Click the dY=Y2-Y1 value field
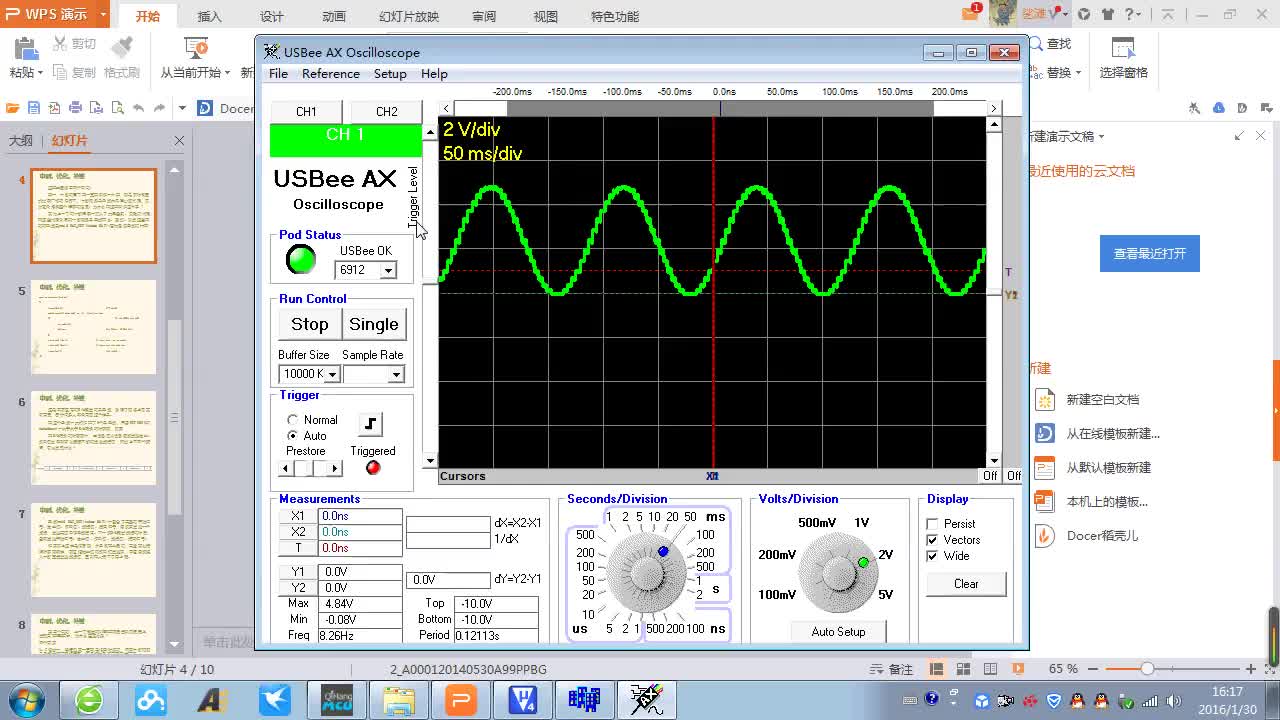1280x720 pixels. click(x=448, y=580)
